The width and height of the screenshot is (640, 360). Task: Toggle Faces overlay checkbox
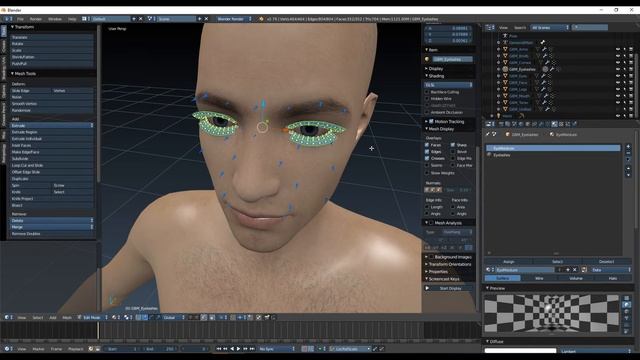coord(427,145)
